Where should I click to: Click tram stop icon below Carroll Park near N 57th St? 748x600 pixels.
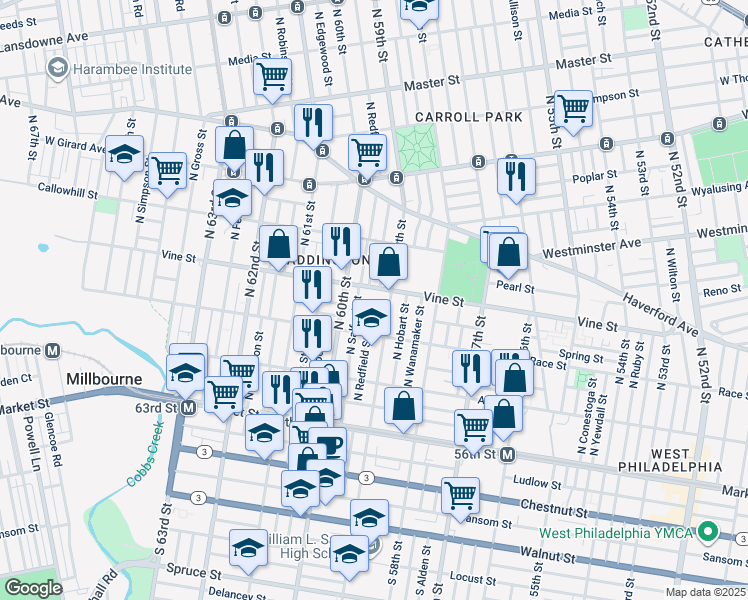pyautogui.click(x=478, y=162)
